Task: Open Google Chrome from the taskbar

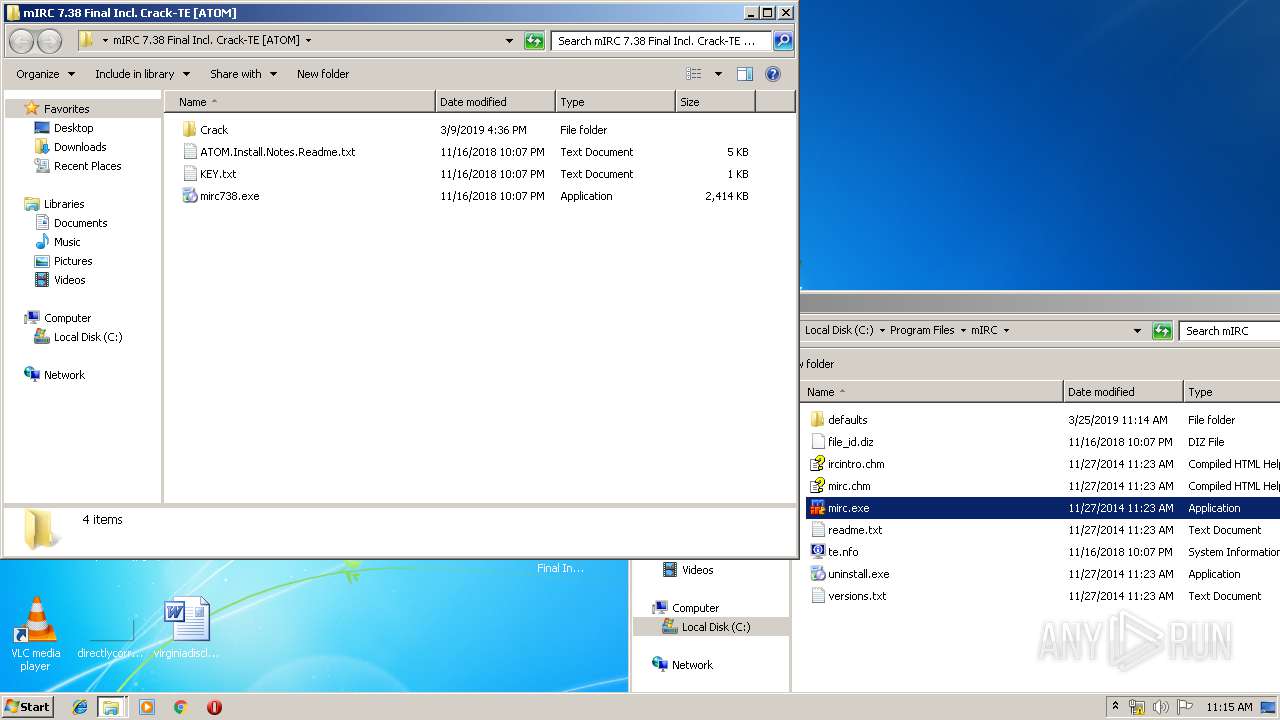Action: pos(180,707)
